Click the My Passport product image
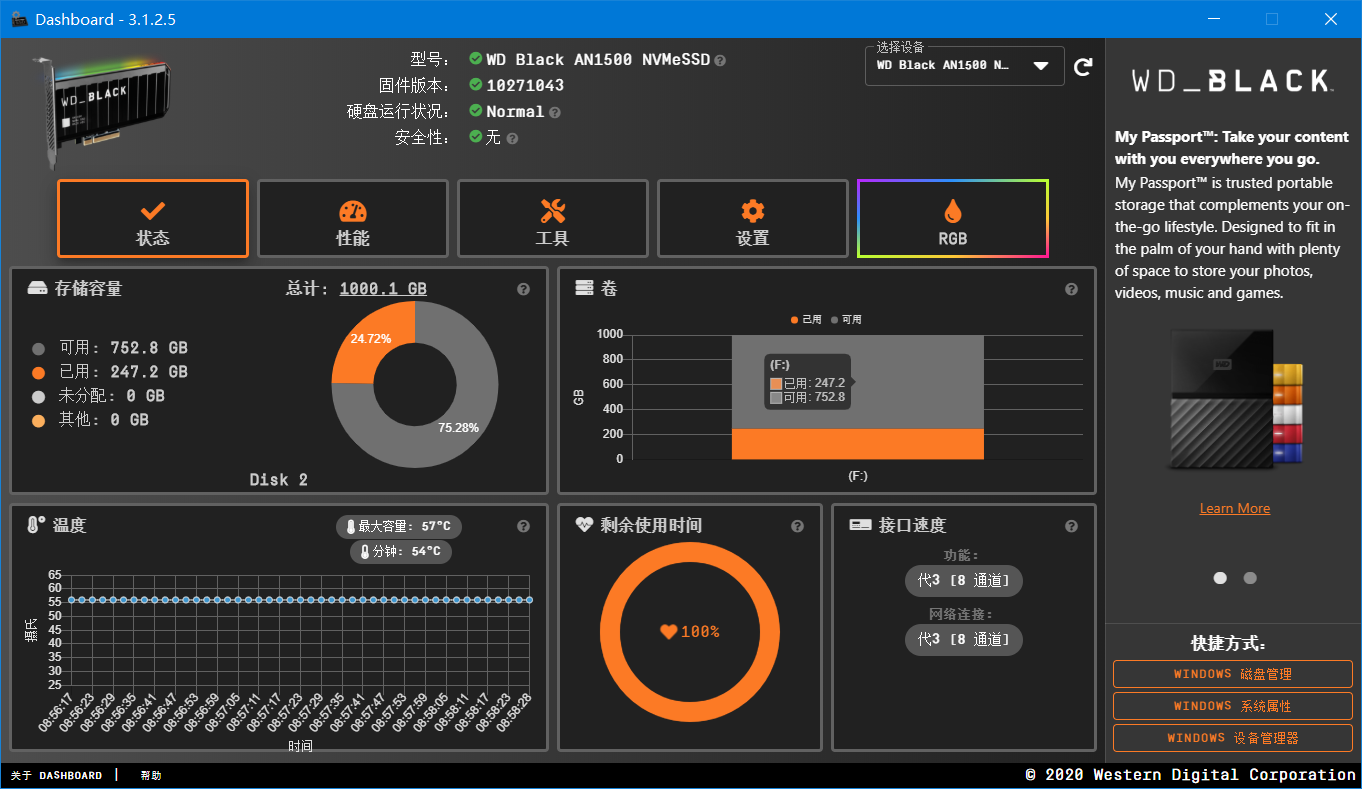The image size is (1362, 789). click(1235, 400)
